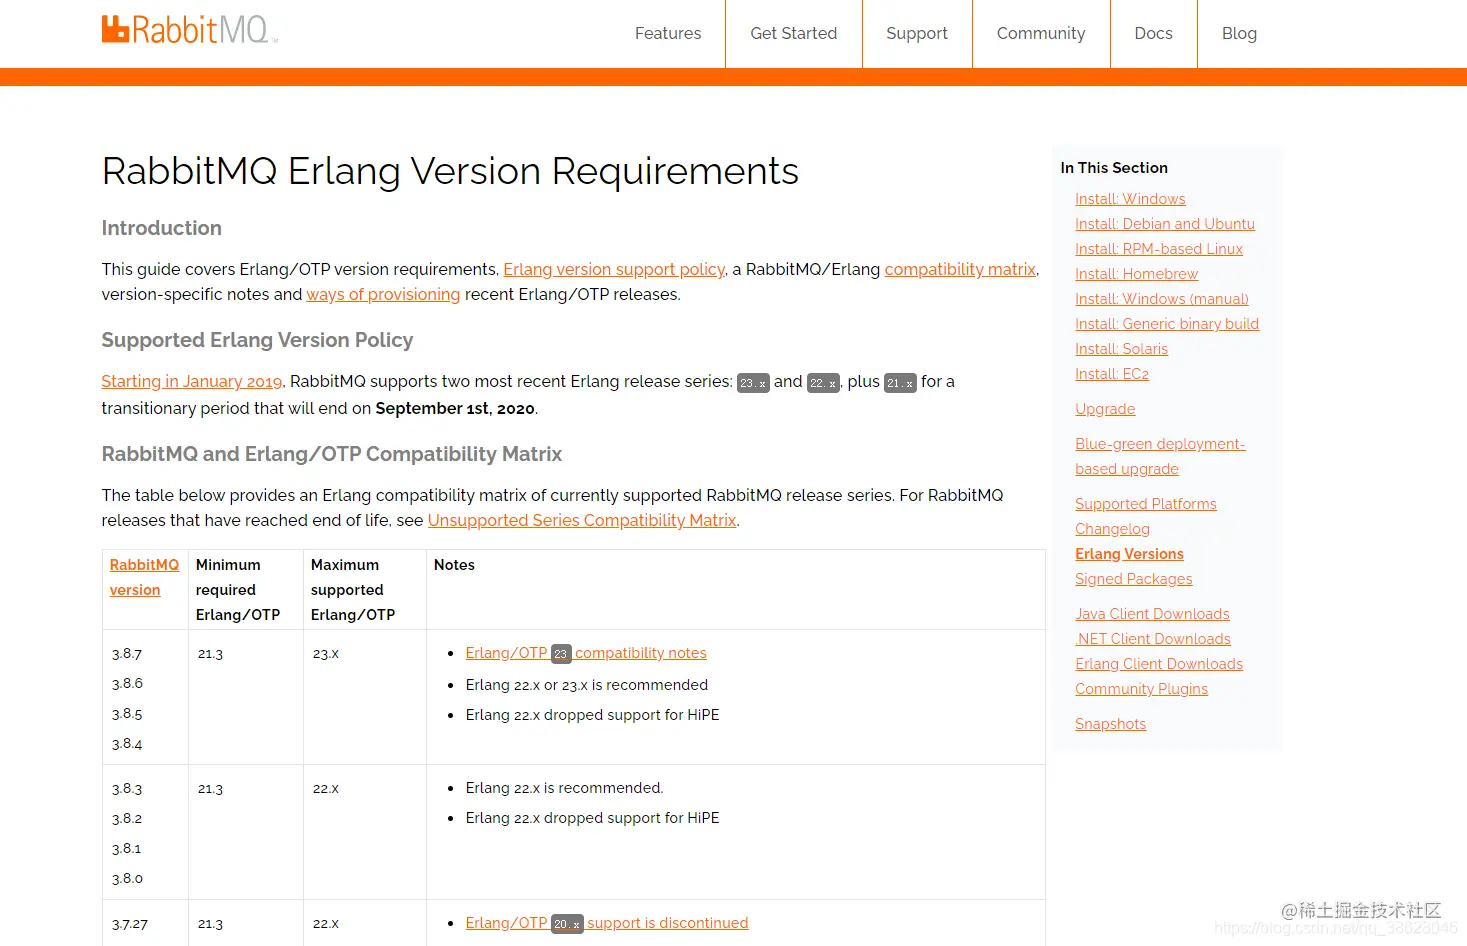Open the compatibility matrix link
Screen dimensions: 1467x946
960,269
